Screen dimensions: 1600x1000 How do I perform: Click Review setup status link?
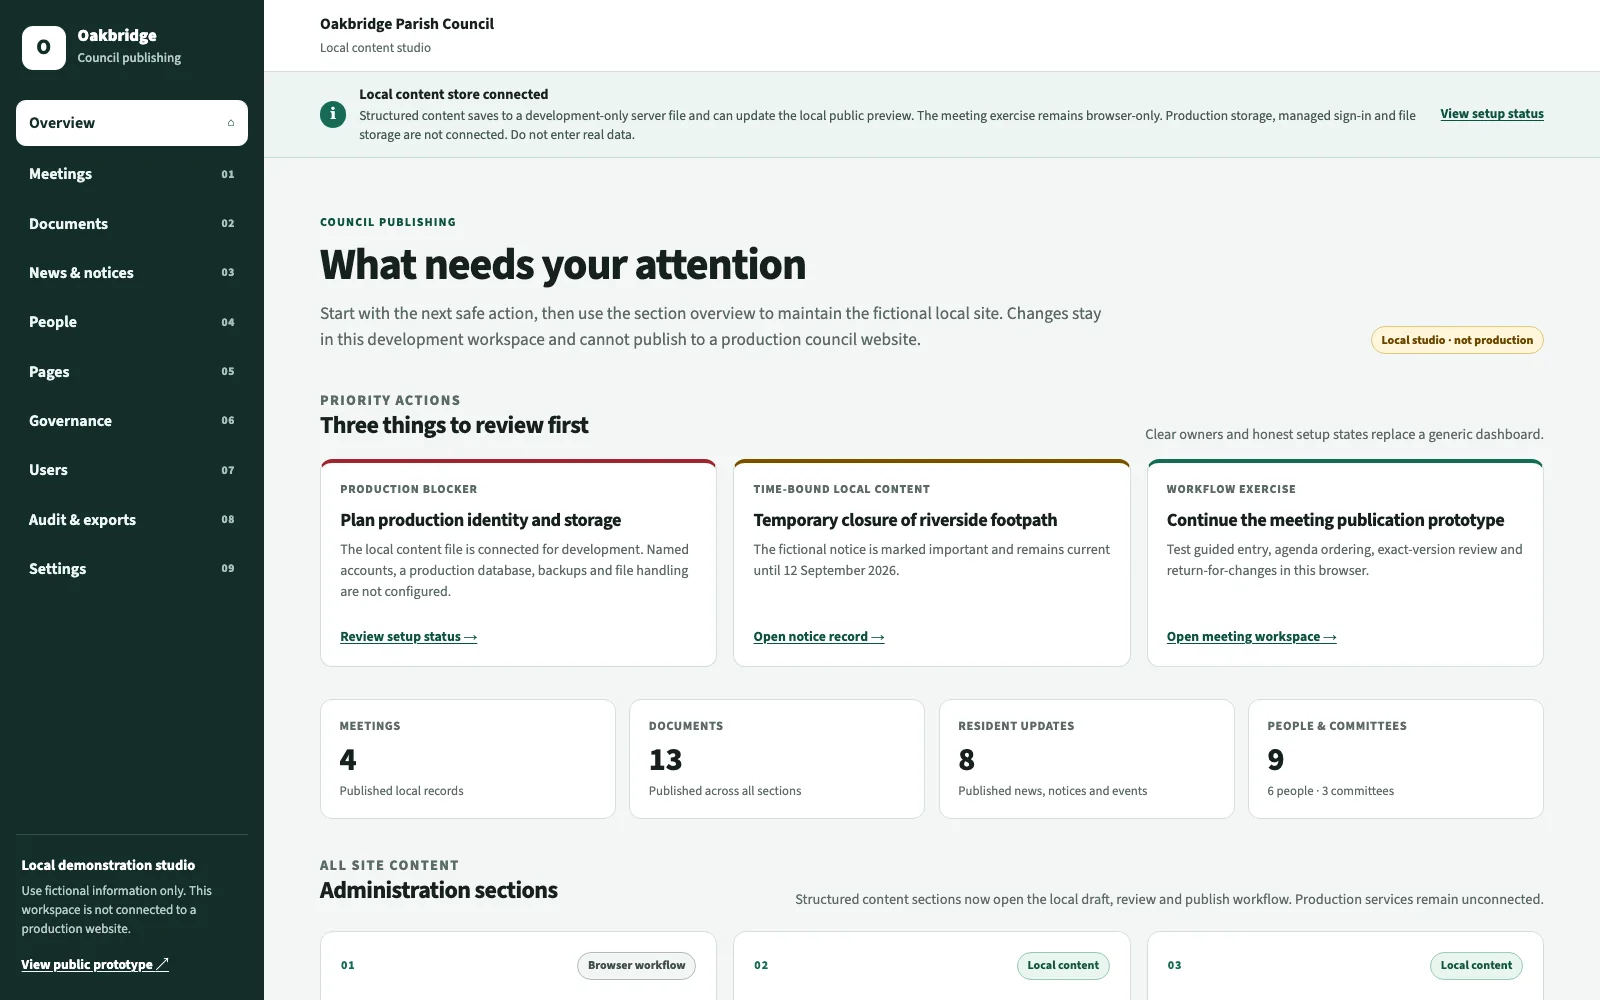(408, 637)
